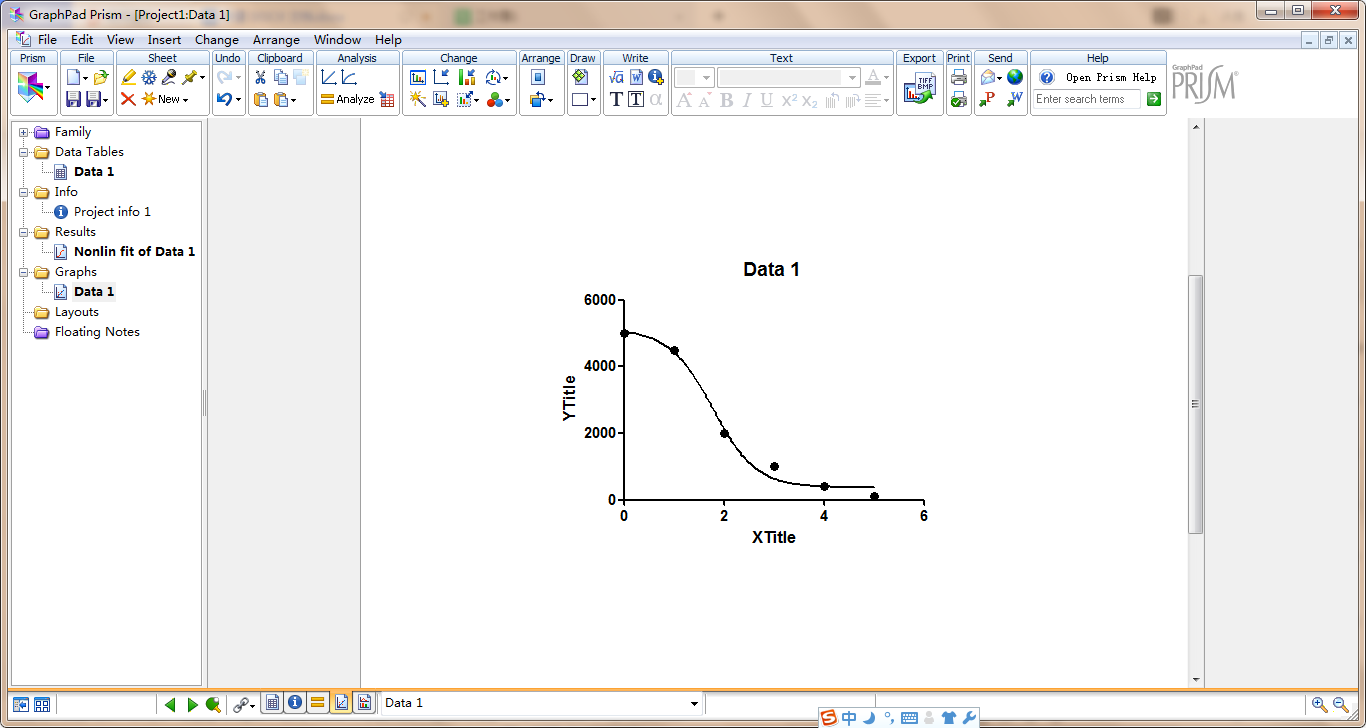
Task: Open the Insert menu
Action: pos(164,40)
